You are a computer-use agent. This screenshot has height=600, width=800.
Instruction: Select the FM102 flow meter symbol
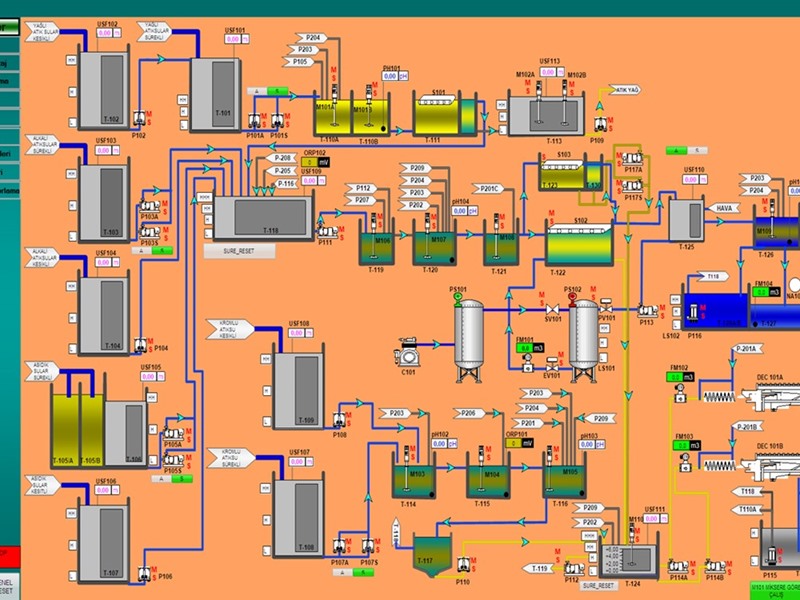(x=679, y=392)
